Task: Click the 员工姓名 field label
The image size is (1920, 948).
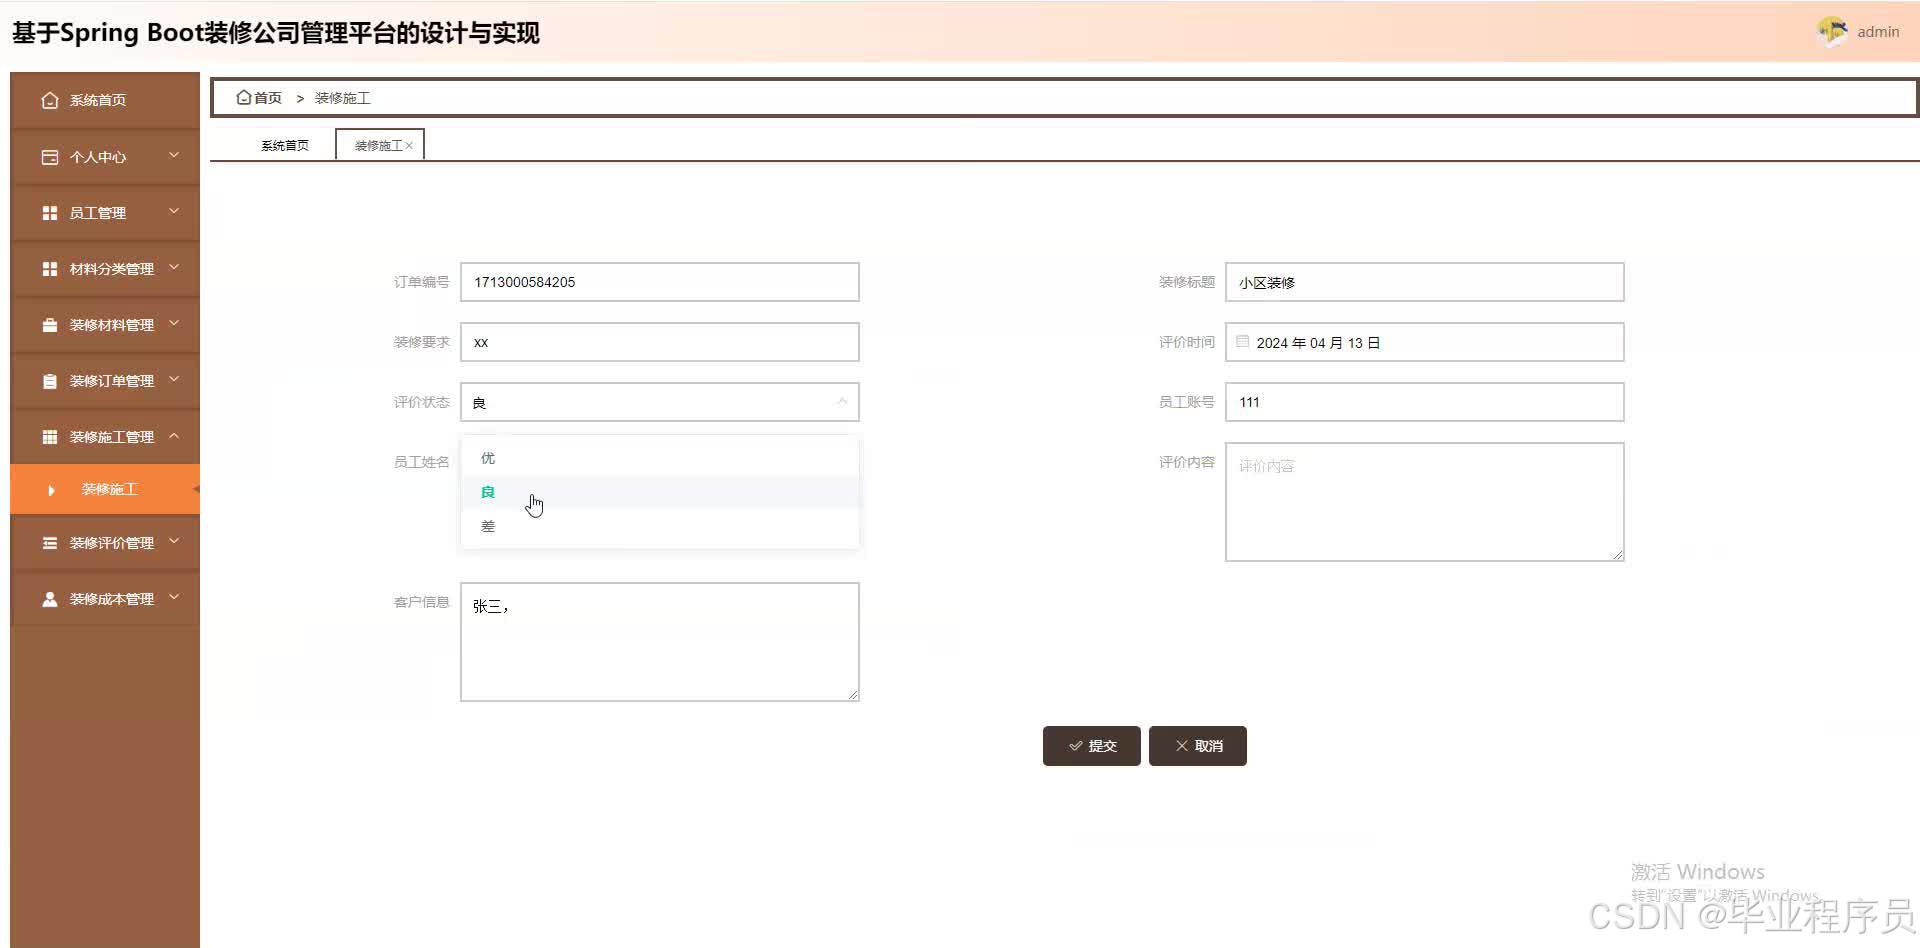Action: click(x=421, y=462)
